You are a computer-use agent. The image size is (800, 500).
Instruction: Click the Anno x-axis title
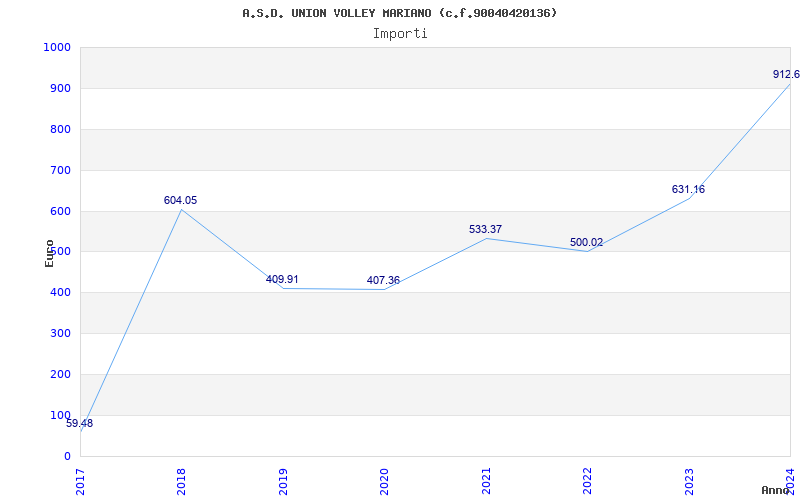tap(776, 490)
